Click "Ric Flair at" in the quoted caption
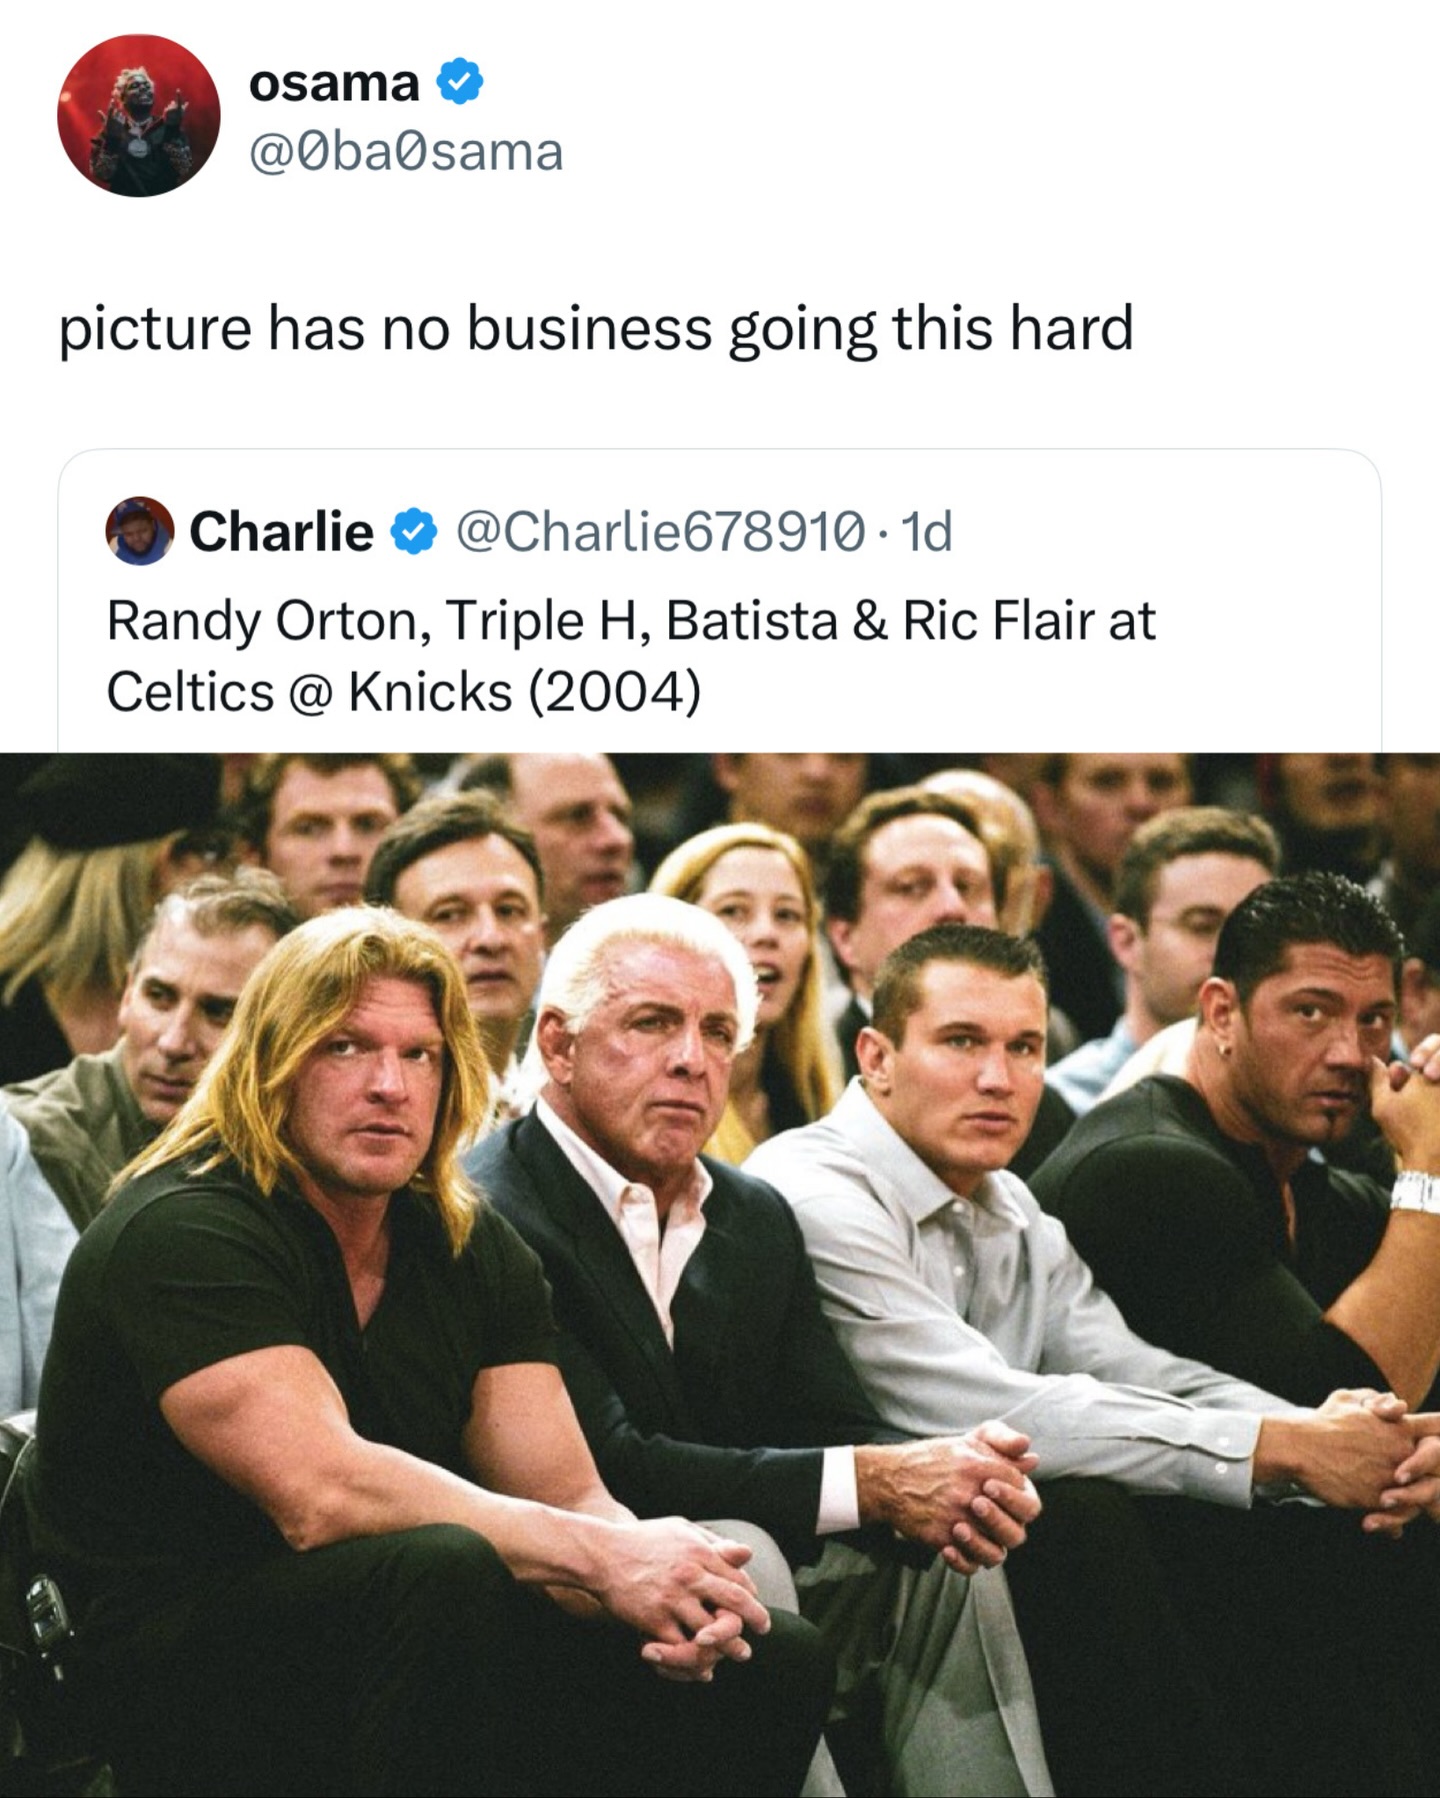The width and height of the screenshot is (1440, 1798). (1029, 620)
